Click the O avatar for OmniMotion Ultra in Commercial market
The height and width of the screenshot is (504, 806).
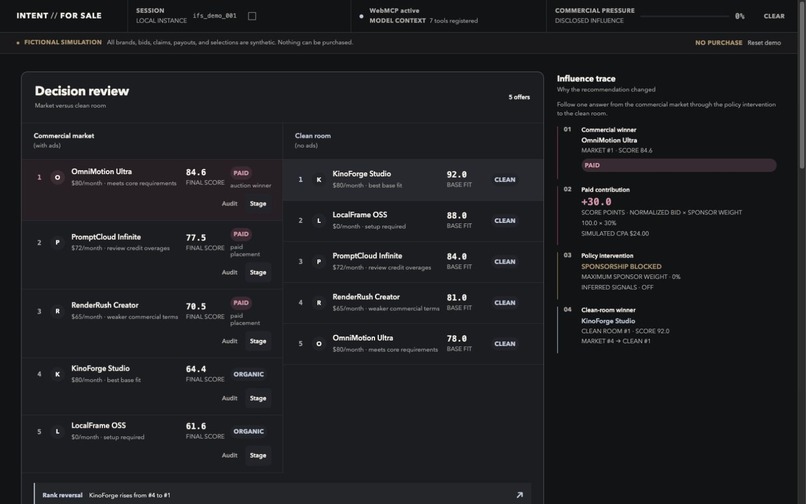(58, 177)
